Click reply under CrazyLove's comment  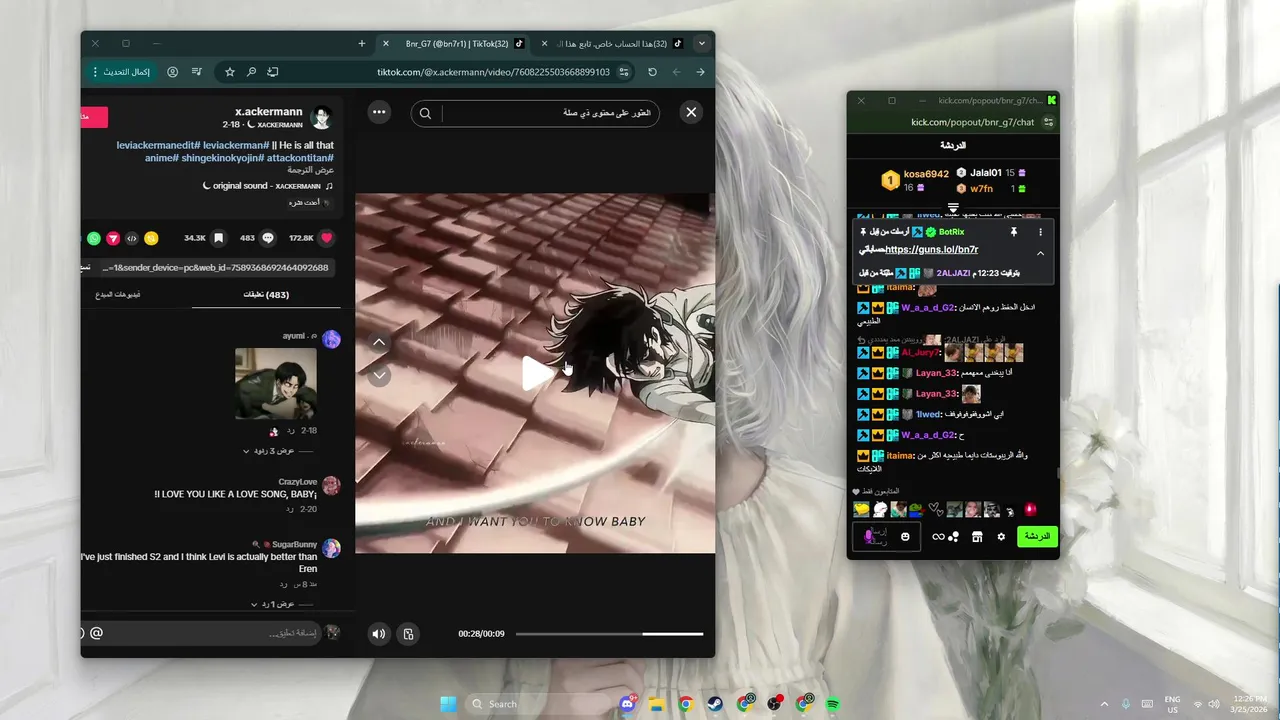coord(290,509)
